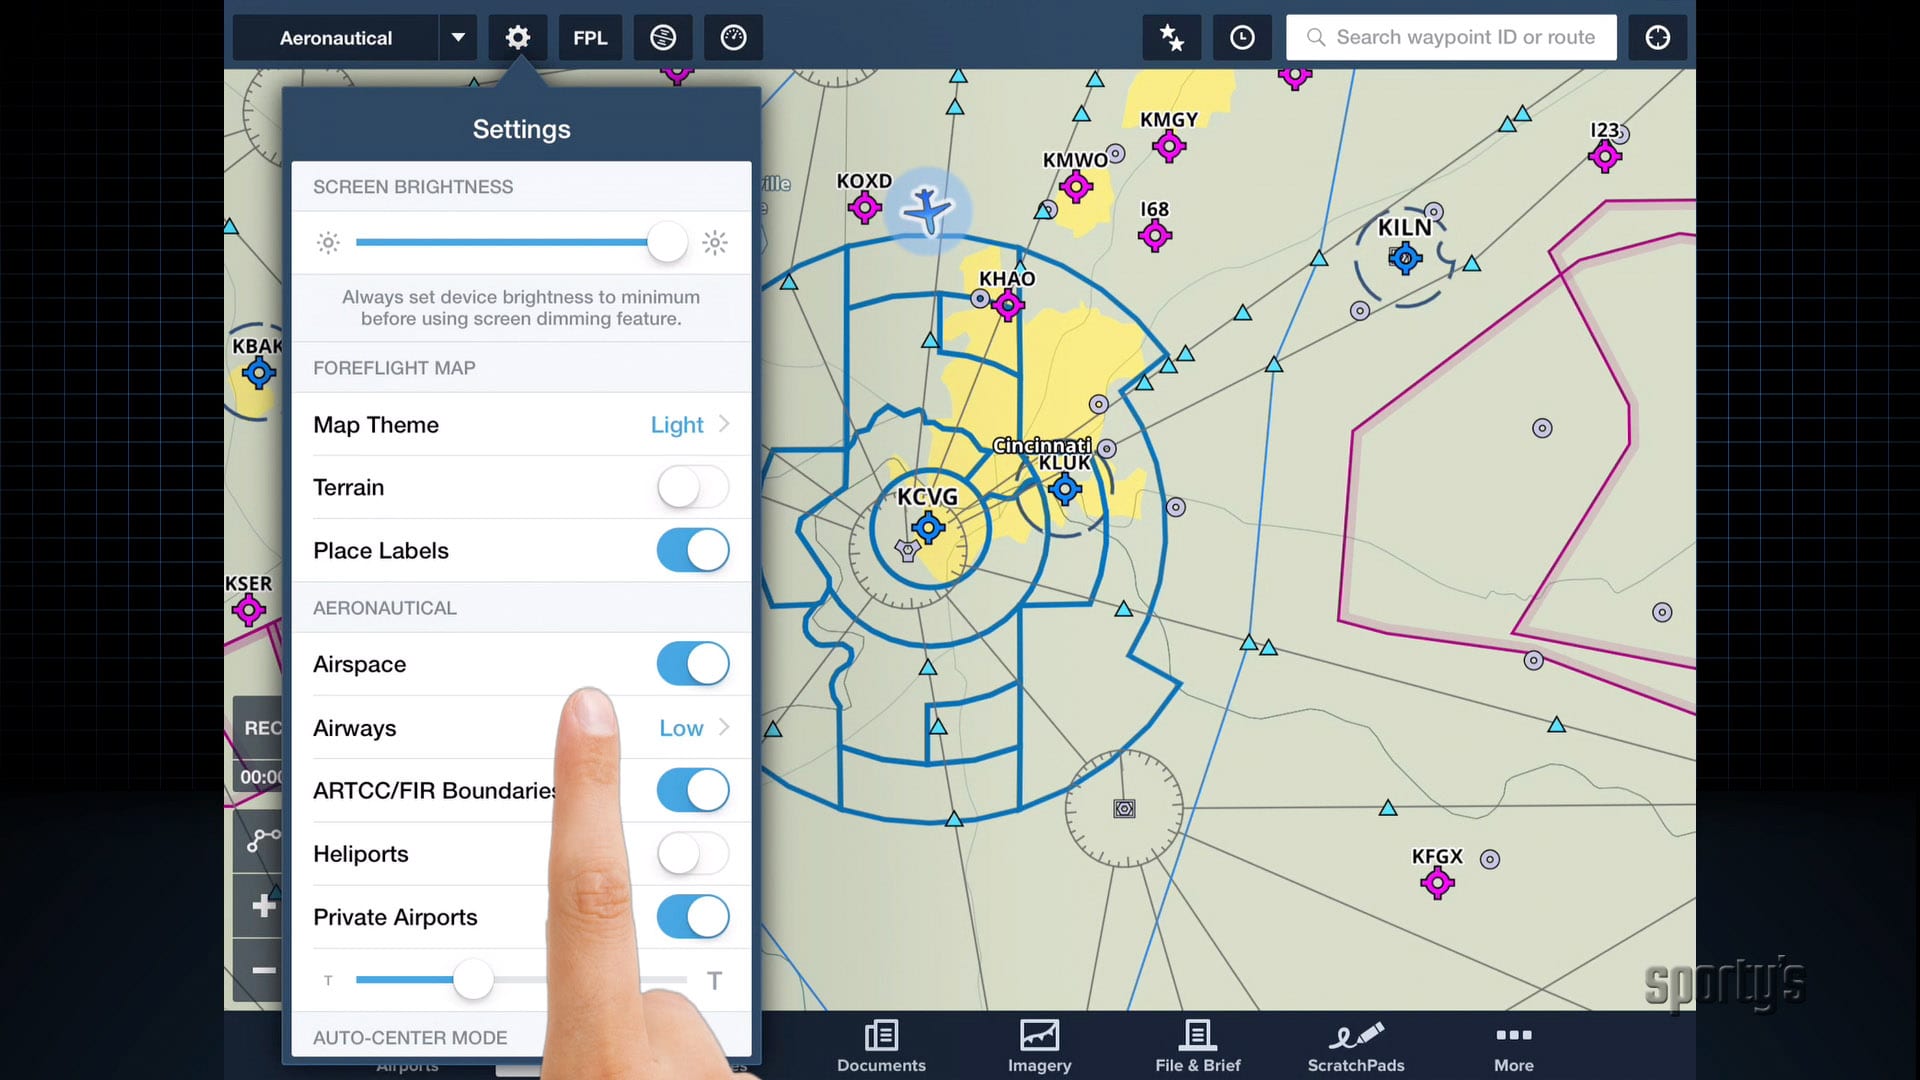The height and width of the screenshot is (1080, 1920).
Task: Select the route ruler tool icon
Action: [x=262, y=840]
